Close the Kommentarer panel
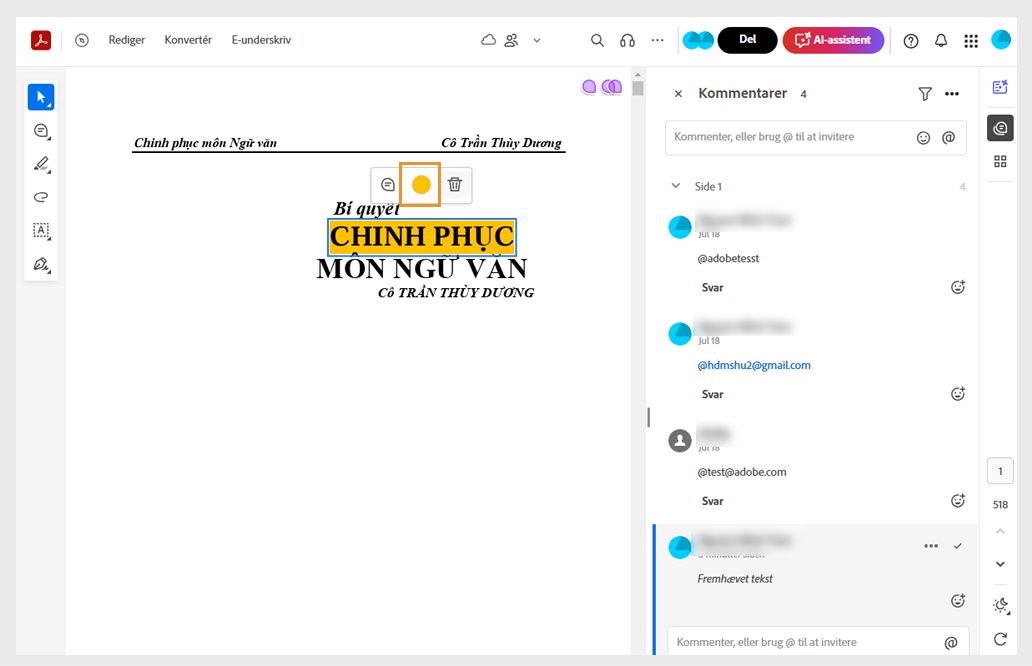 [678, 94]
